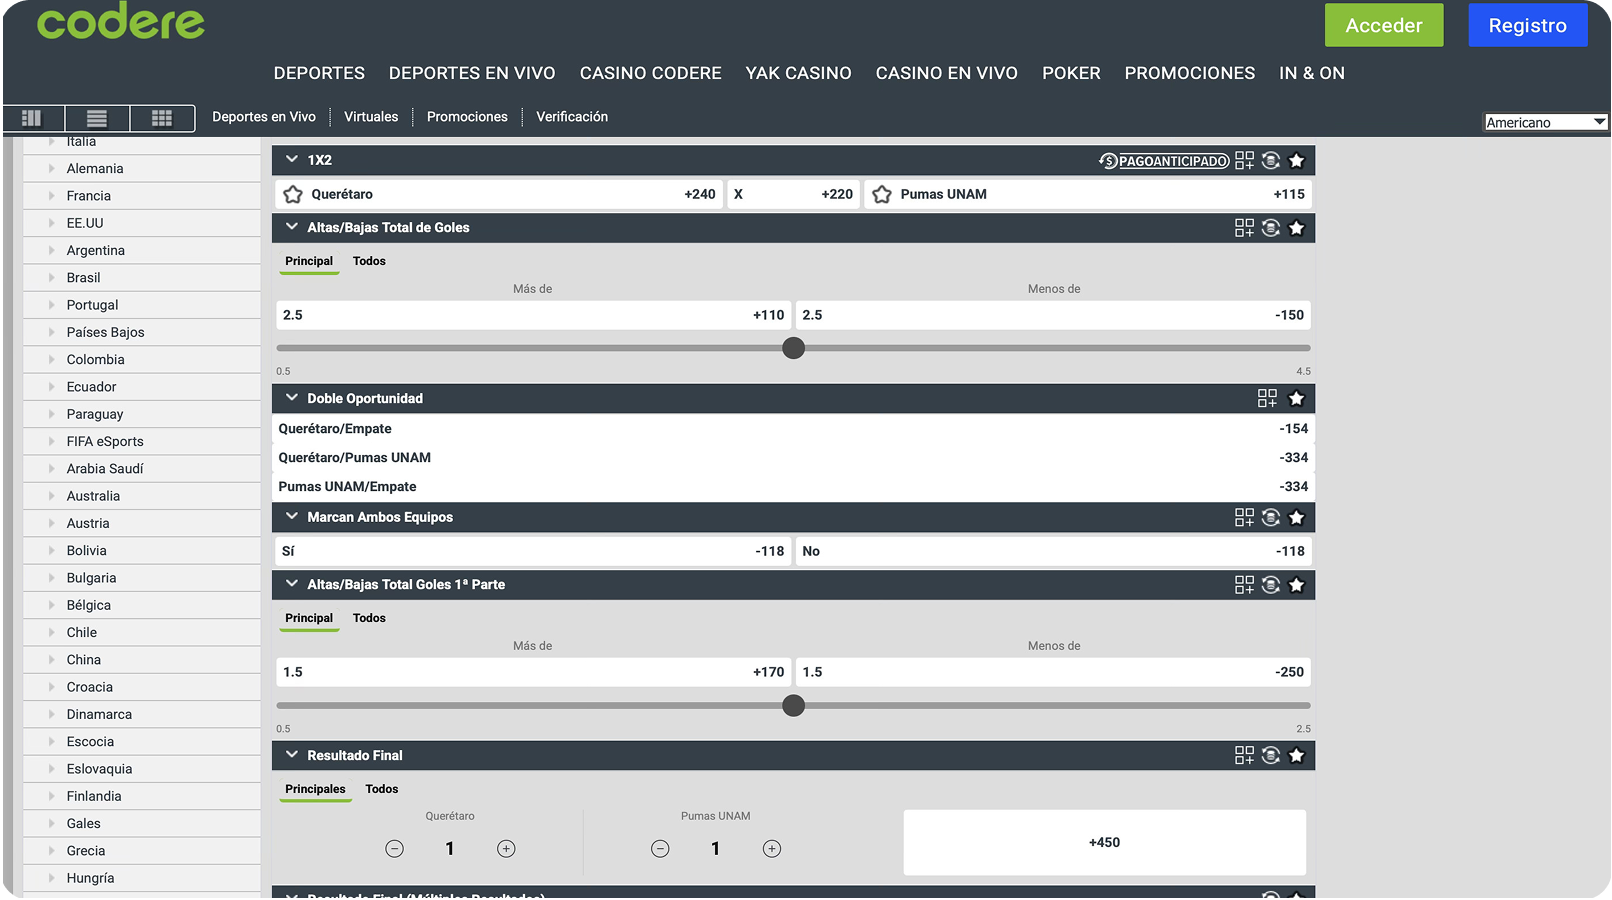Collapse the Marcan Ambos Equipos section
Screen dimensions: 1612x900
(292, 516)
